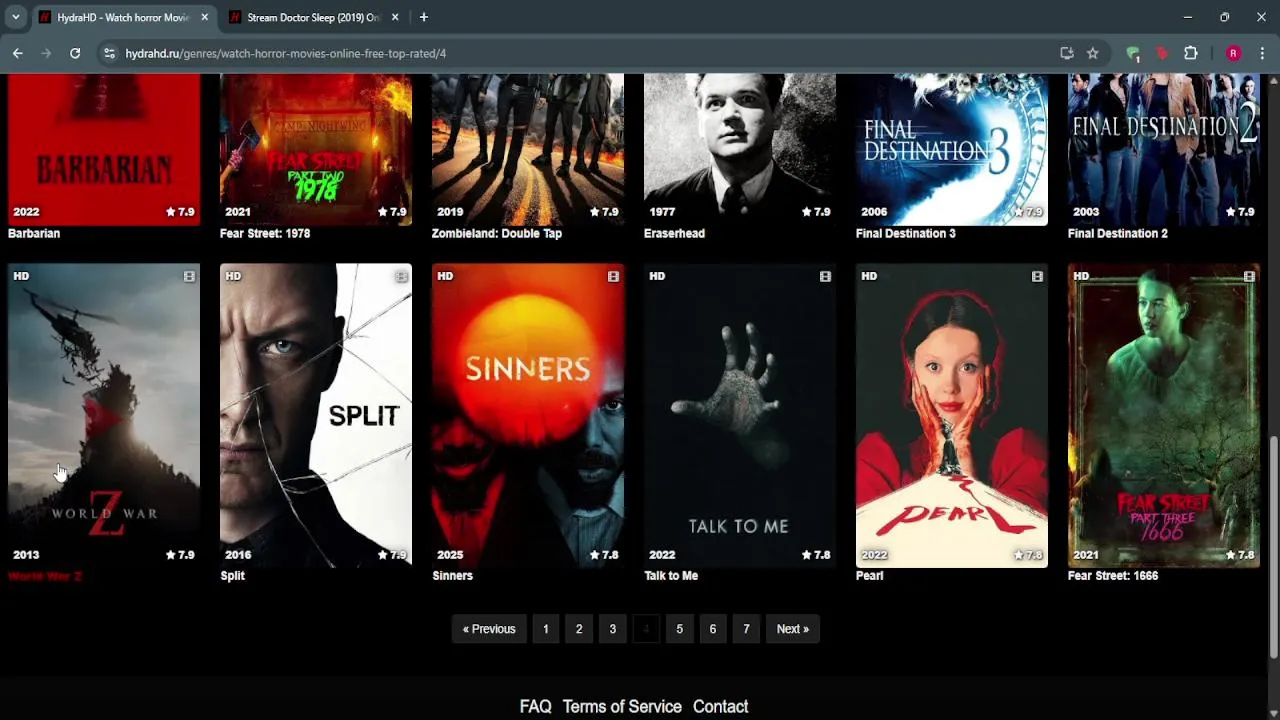This screenshot has height=720, width=1280.
Task: Go to pagination page 5
Action: click(680, 629)
